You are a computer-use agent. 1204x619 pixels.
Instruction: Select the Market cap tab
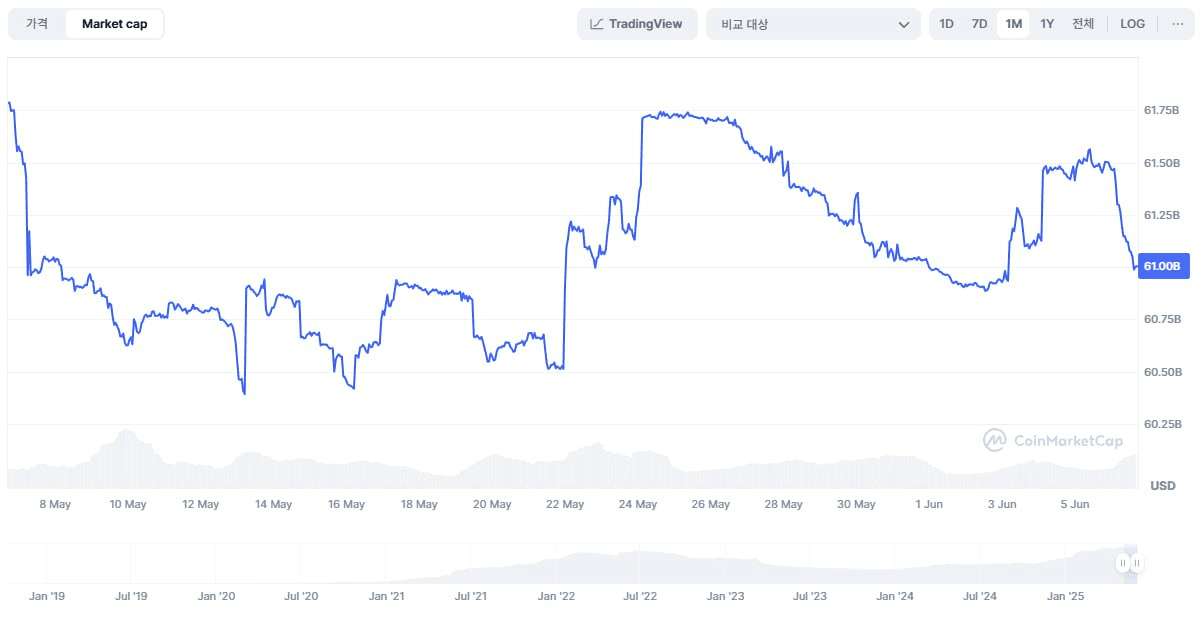click(x=114, y=24)
